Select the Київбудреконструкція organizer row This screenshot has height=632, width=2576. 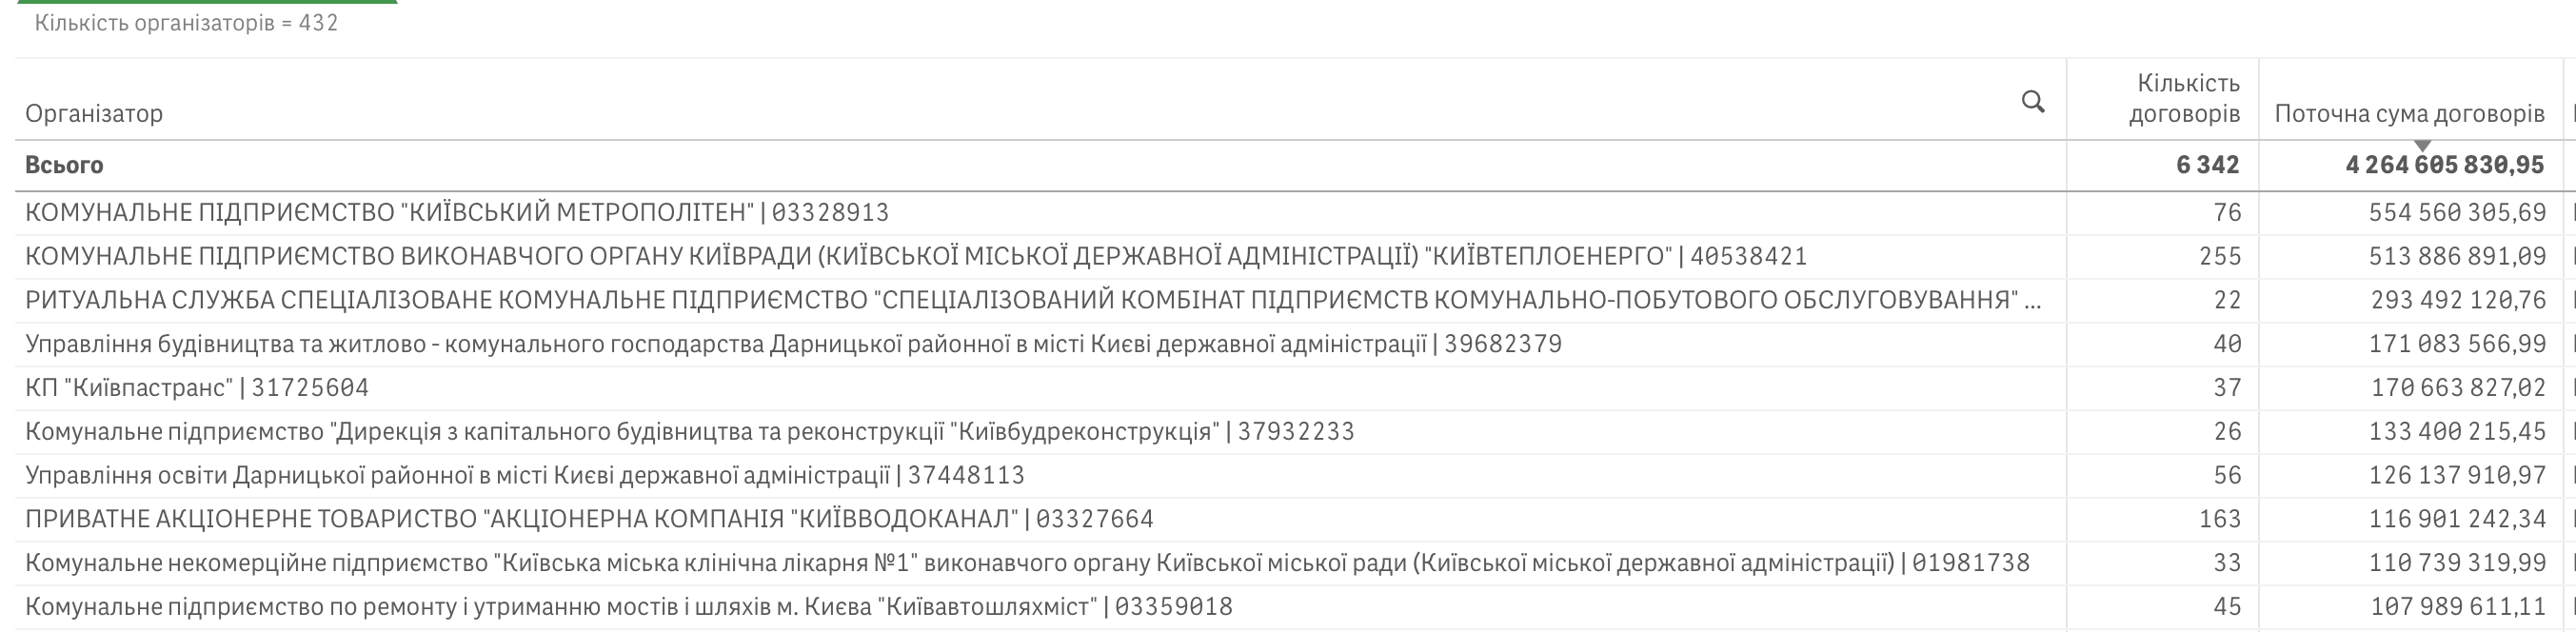point(689,431)
